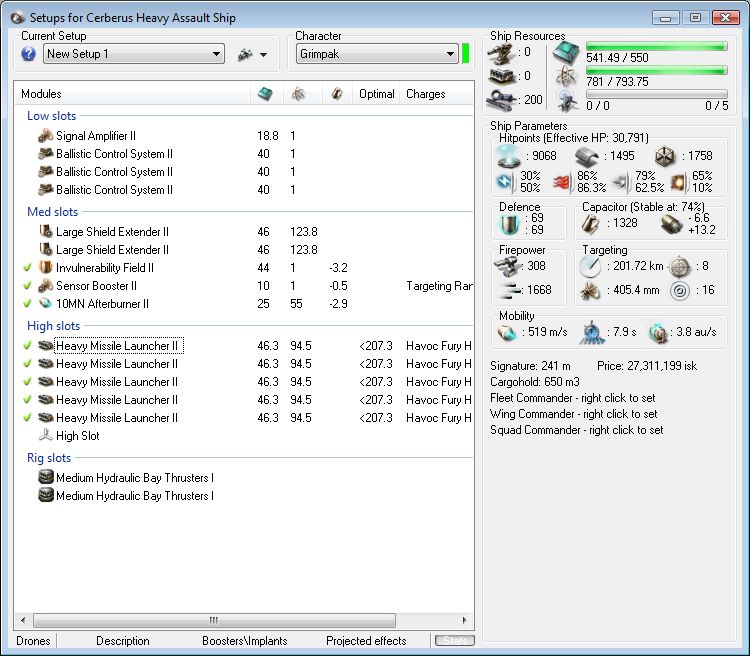
Task: Toggle fifth Heavy Missile Launcher II checkmark
Action: 27,418
